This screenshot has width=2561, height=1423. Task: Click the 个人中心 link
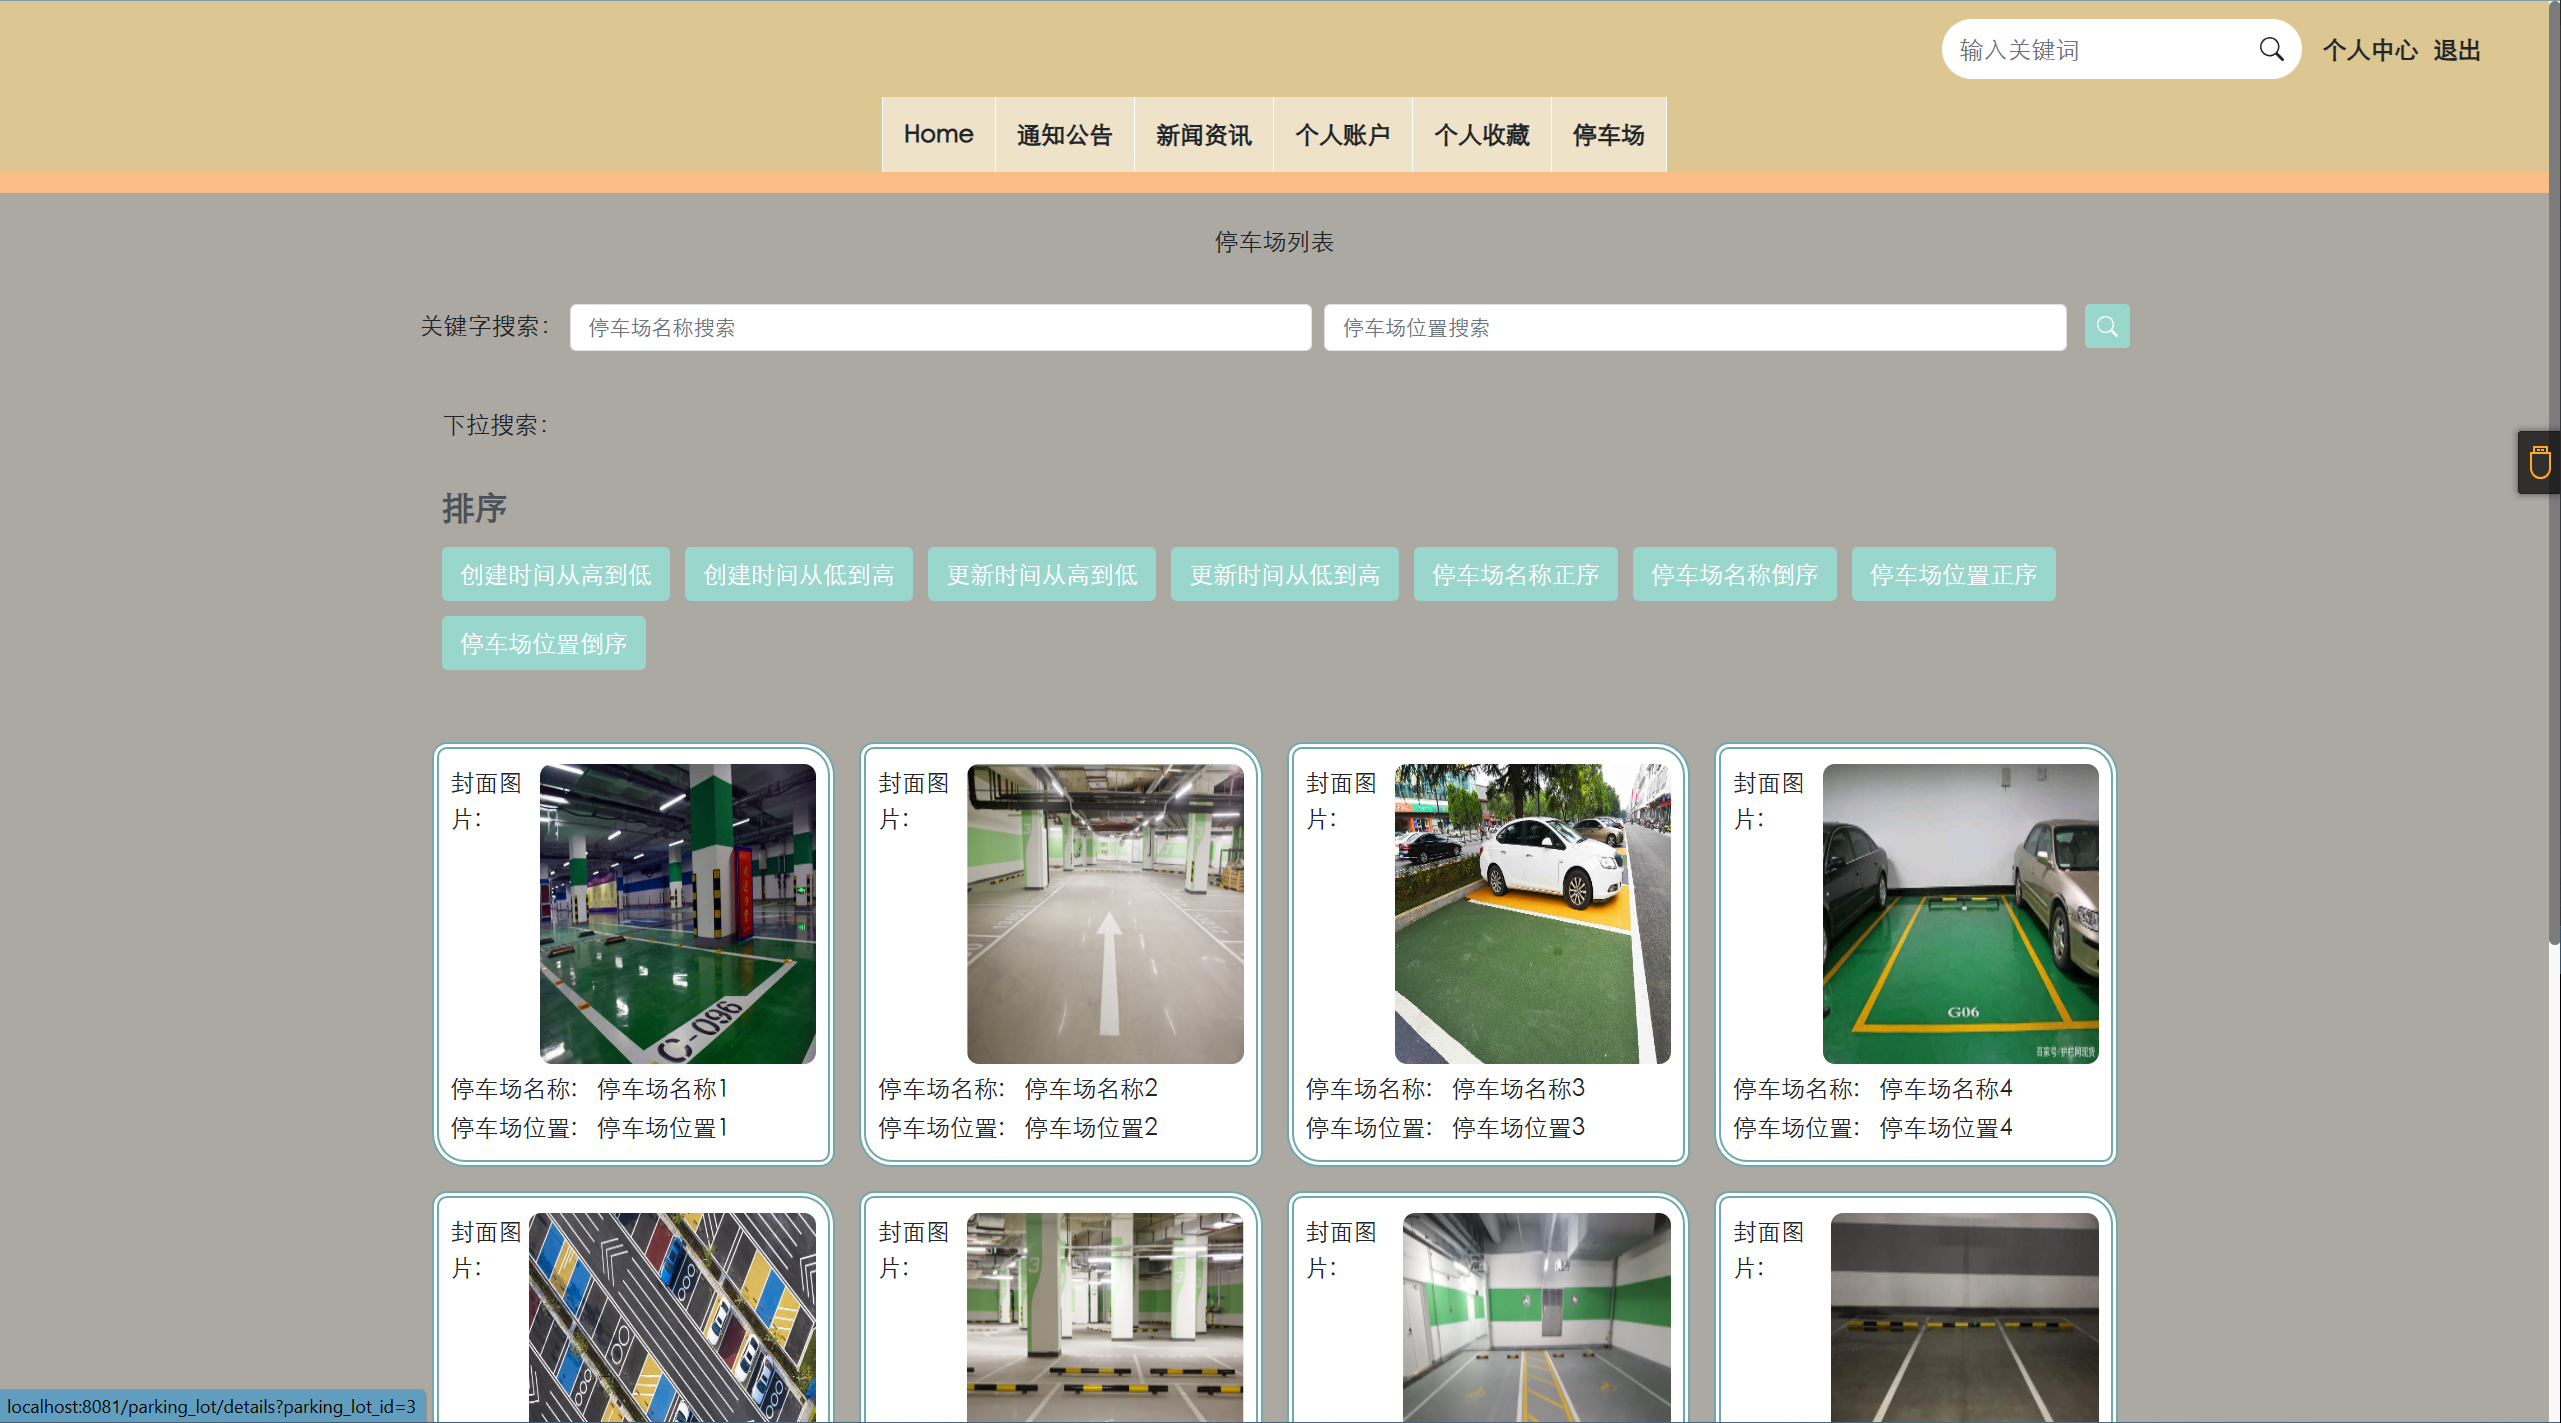[2369, 50]
